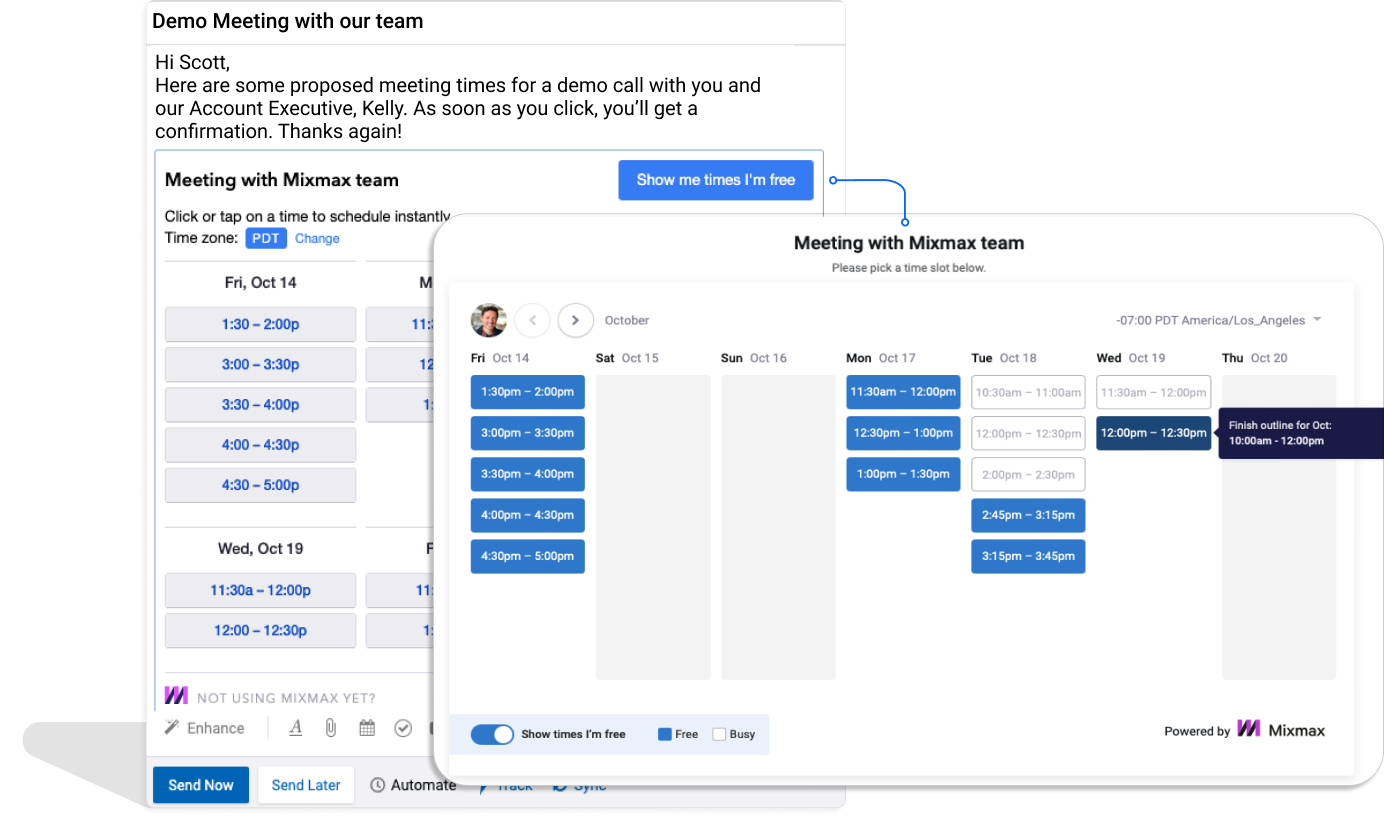The width and height of the screenshot is (1384, 817).
Task: Pick the highlighted Wed 12:00pm – 12:30pm slot
Action: pos(1153,433)
